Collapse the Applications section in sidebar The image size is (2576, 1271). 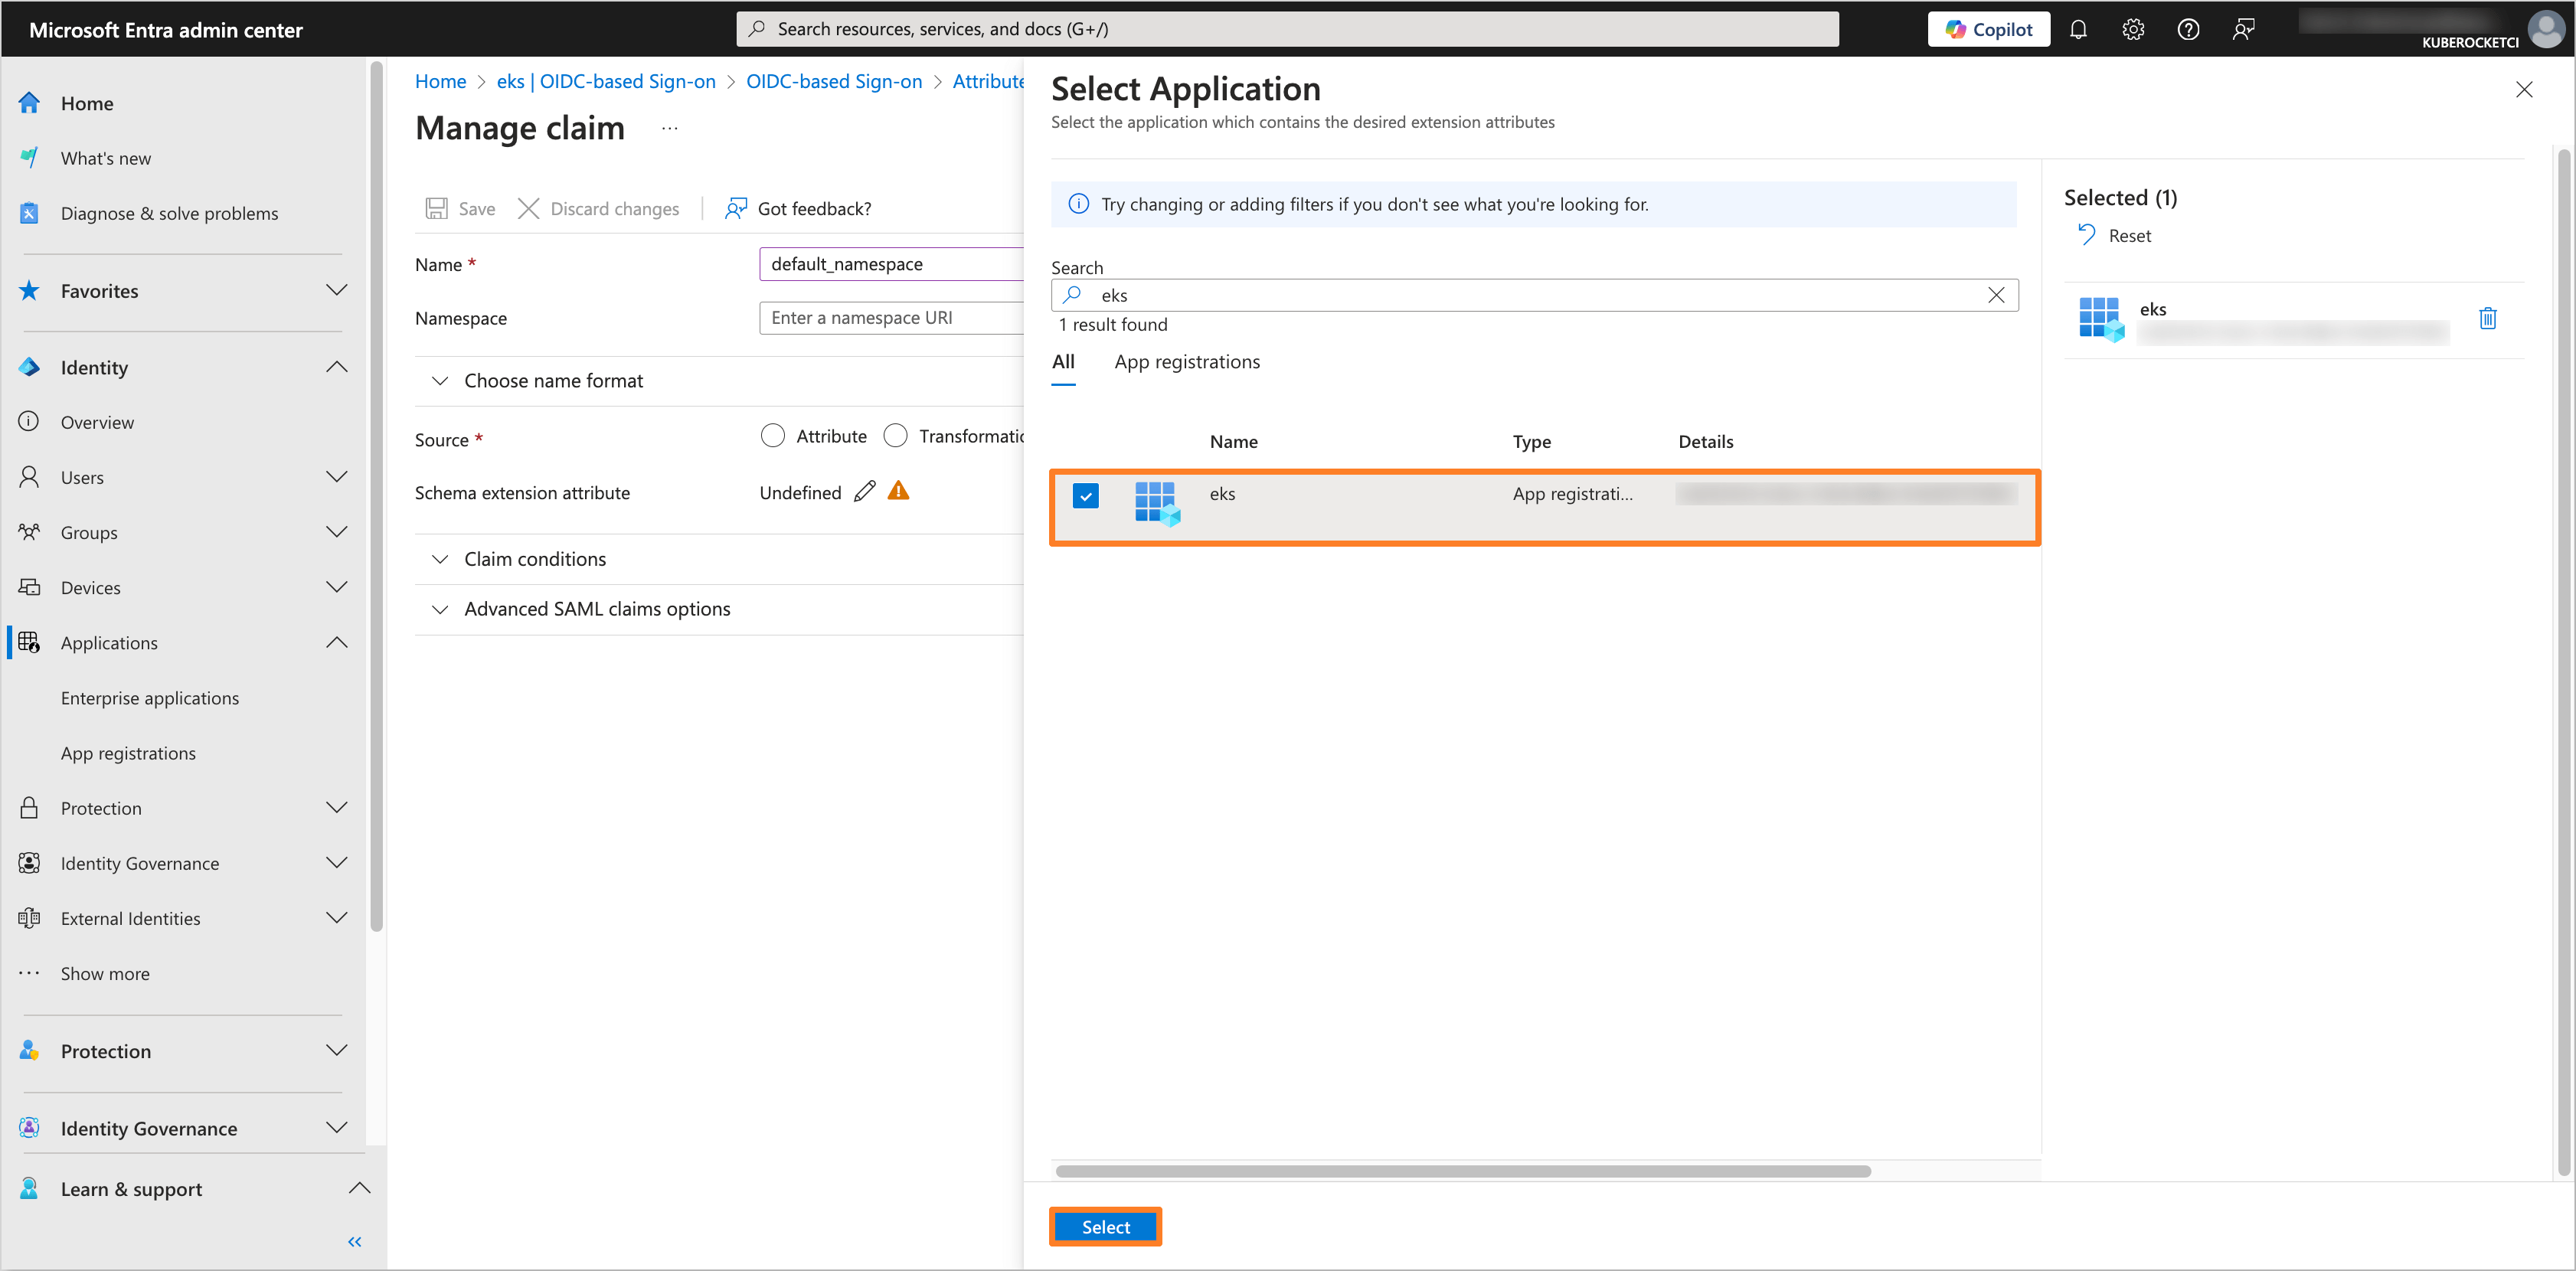pos(337,642)
